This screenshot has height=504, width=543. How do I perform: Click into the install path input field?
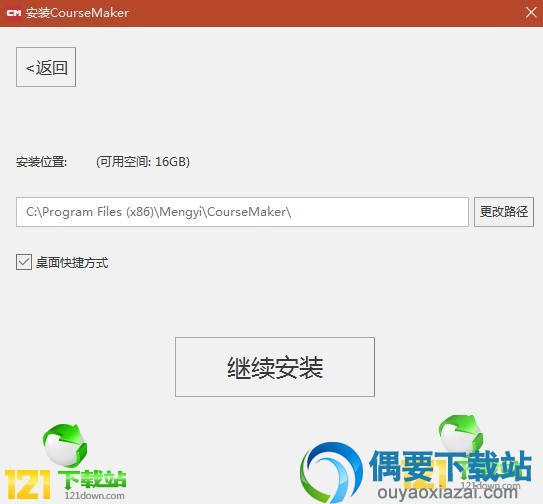click(242, 212)
